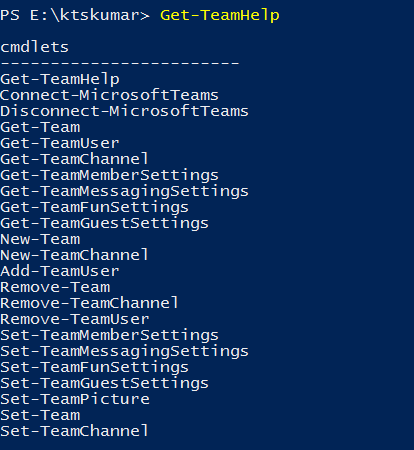Click the Get-TeamChannel line
This screenshot has height=450, width=414.
click(74, 159)
